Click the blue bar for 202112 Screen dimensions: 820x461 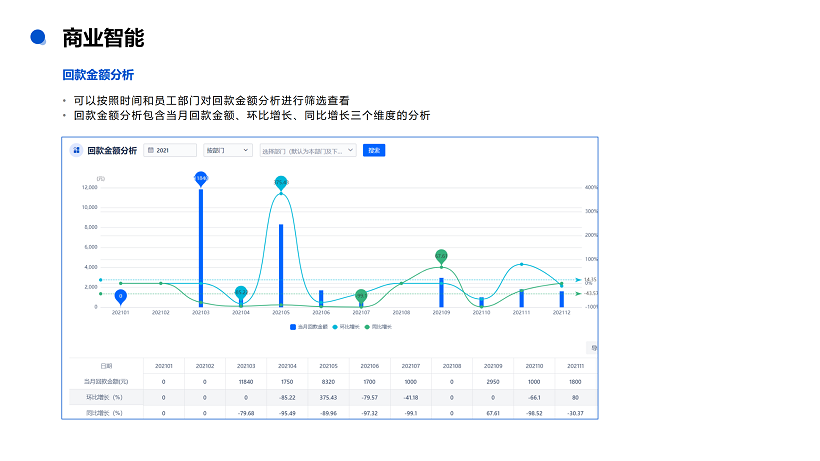[x=562, y=299]
